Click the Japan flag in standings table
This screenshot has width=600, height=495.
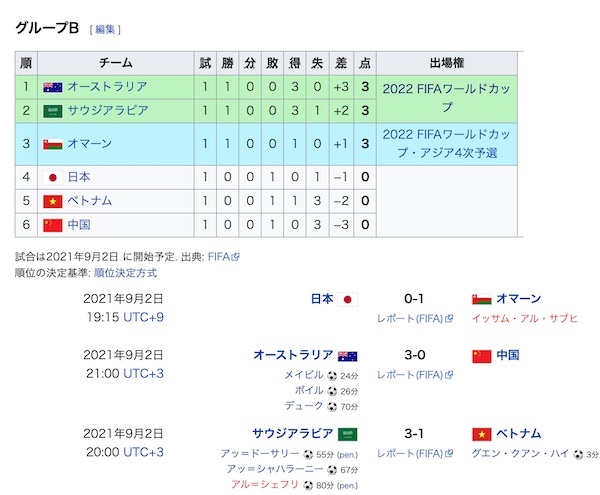pyautogui.click(x=53, y=177)
